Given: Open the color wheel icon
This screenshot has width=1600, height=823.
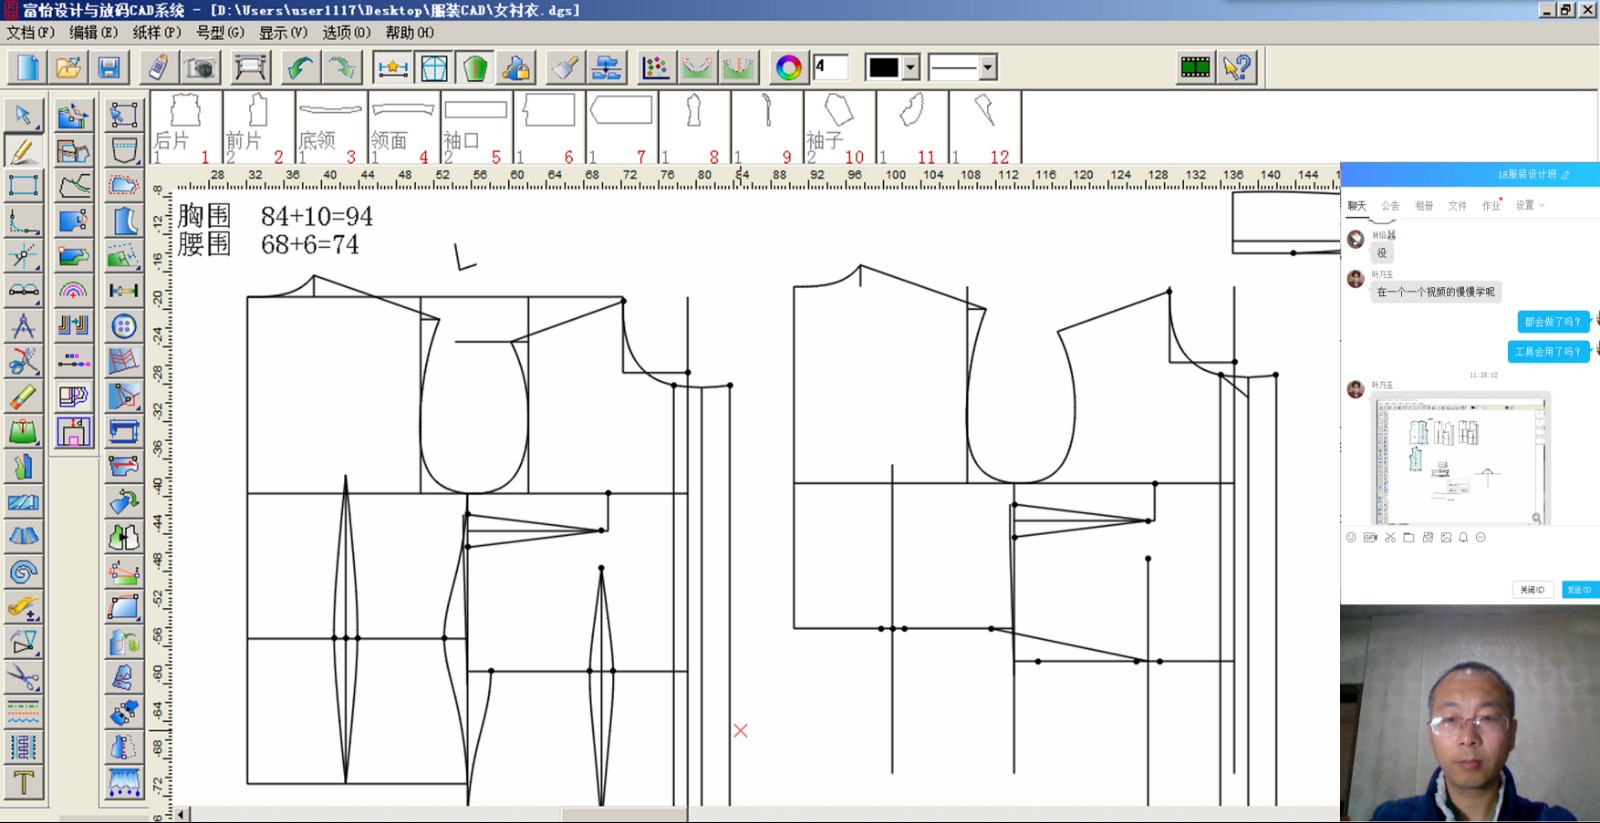Looking at the screenshot, I should 788,68.
